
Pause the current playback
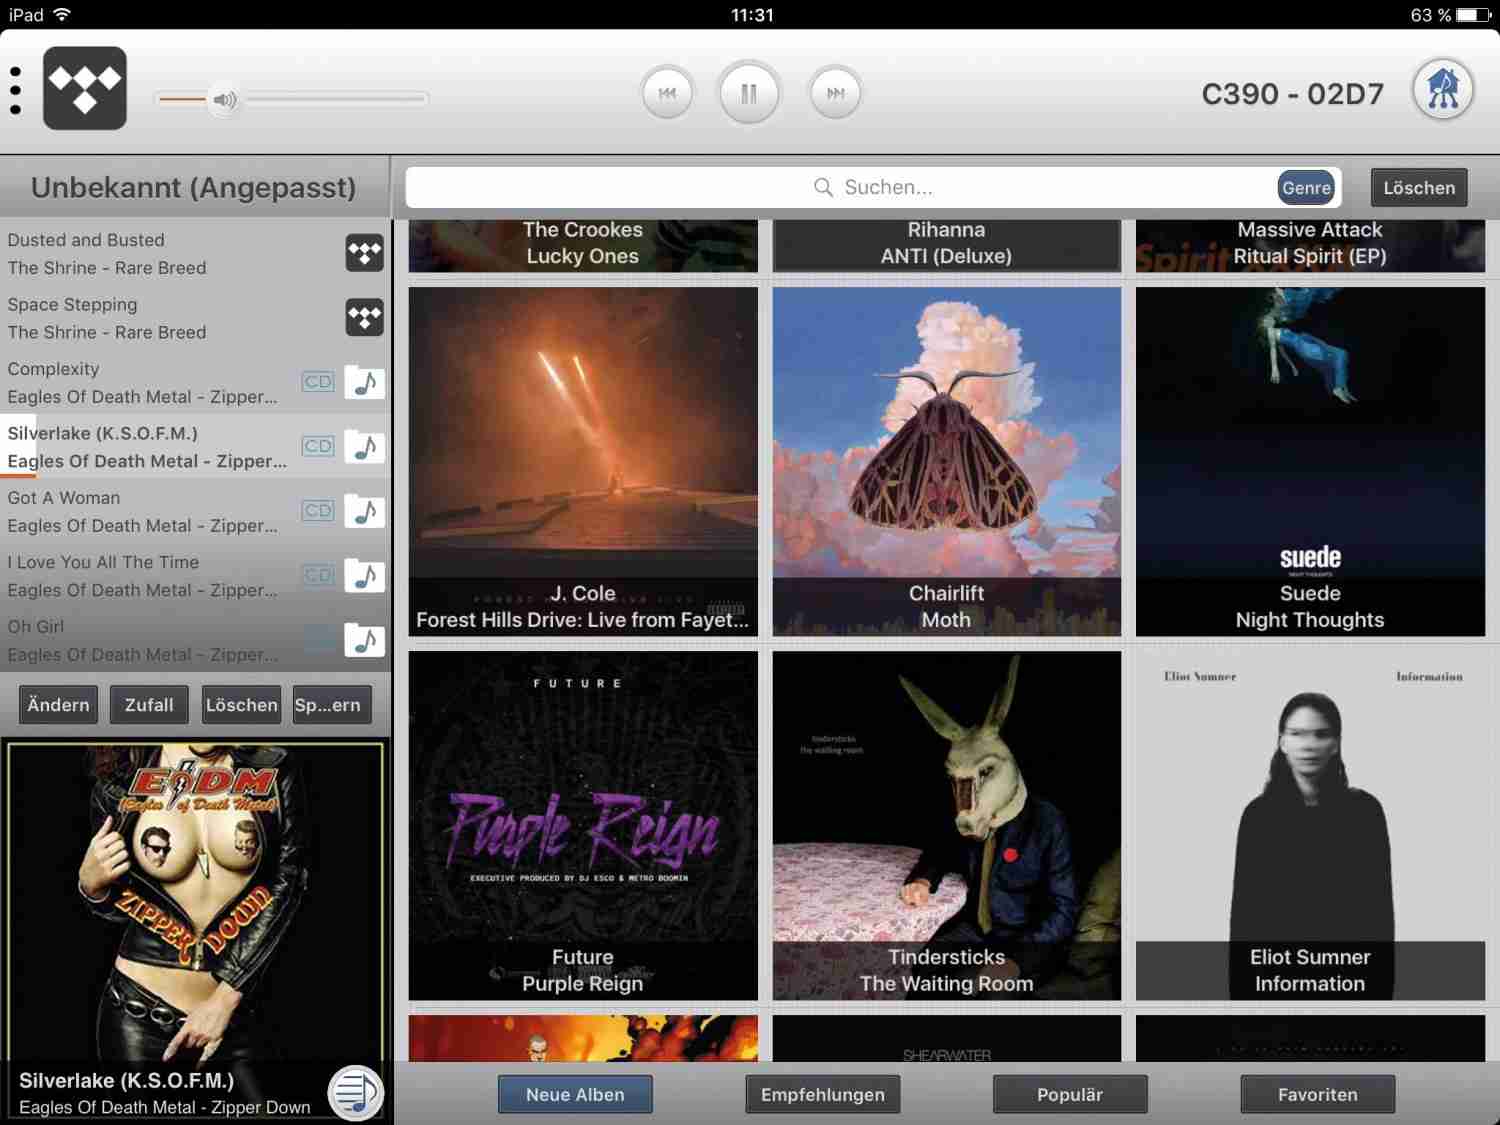tap(749, 93)
